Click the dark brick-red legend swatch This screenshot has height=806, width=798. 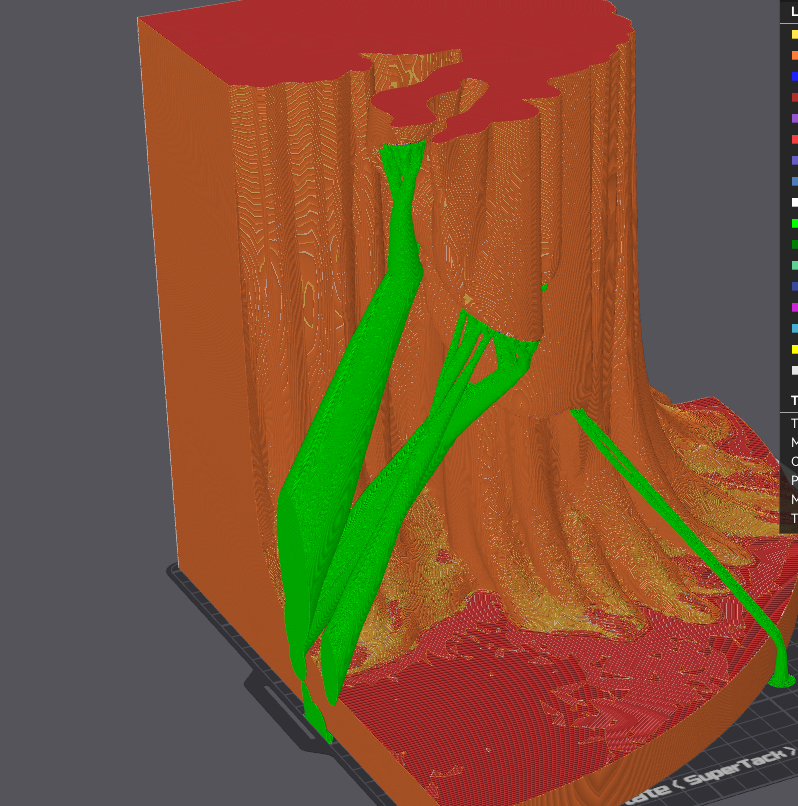coord(795,97)
